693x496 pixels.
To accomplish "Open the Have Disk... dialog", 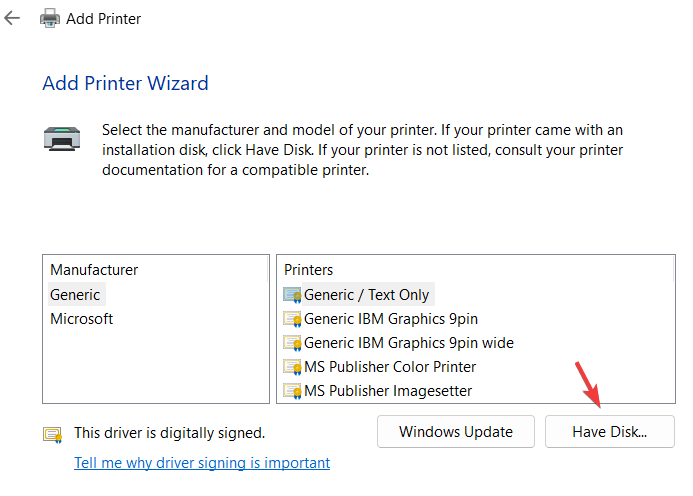I will point(609,431).
